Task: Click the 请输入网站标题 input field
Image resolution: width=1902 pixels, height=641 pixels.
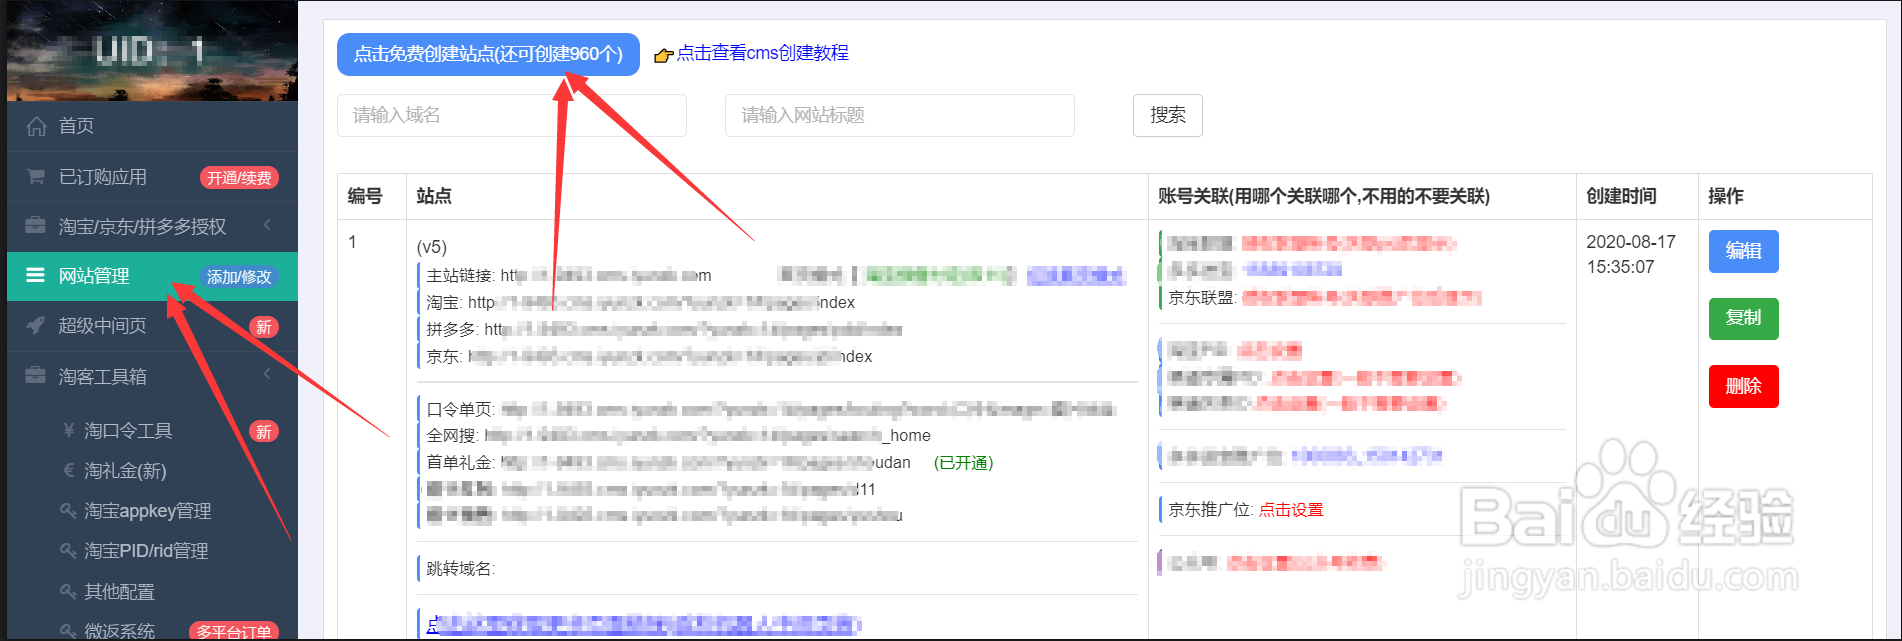Action: click(900, 115)
